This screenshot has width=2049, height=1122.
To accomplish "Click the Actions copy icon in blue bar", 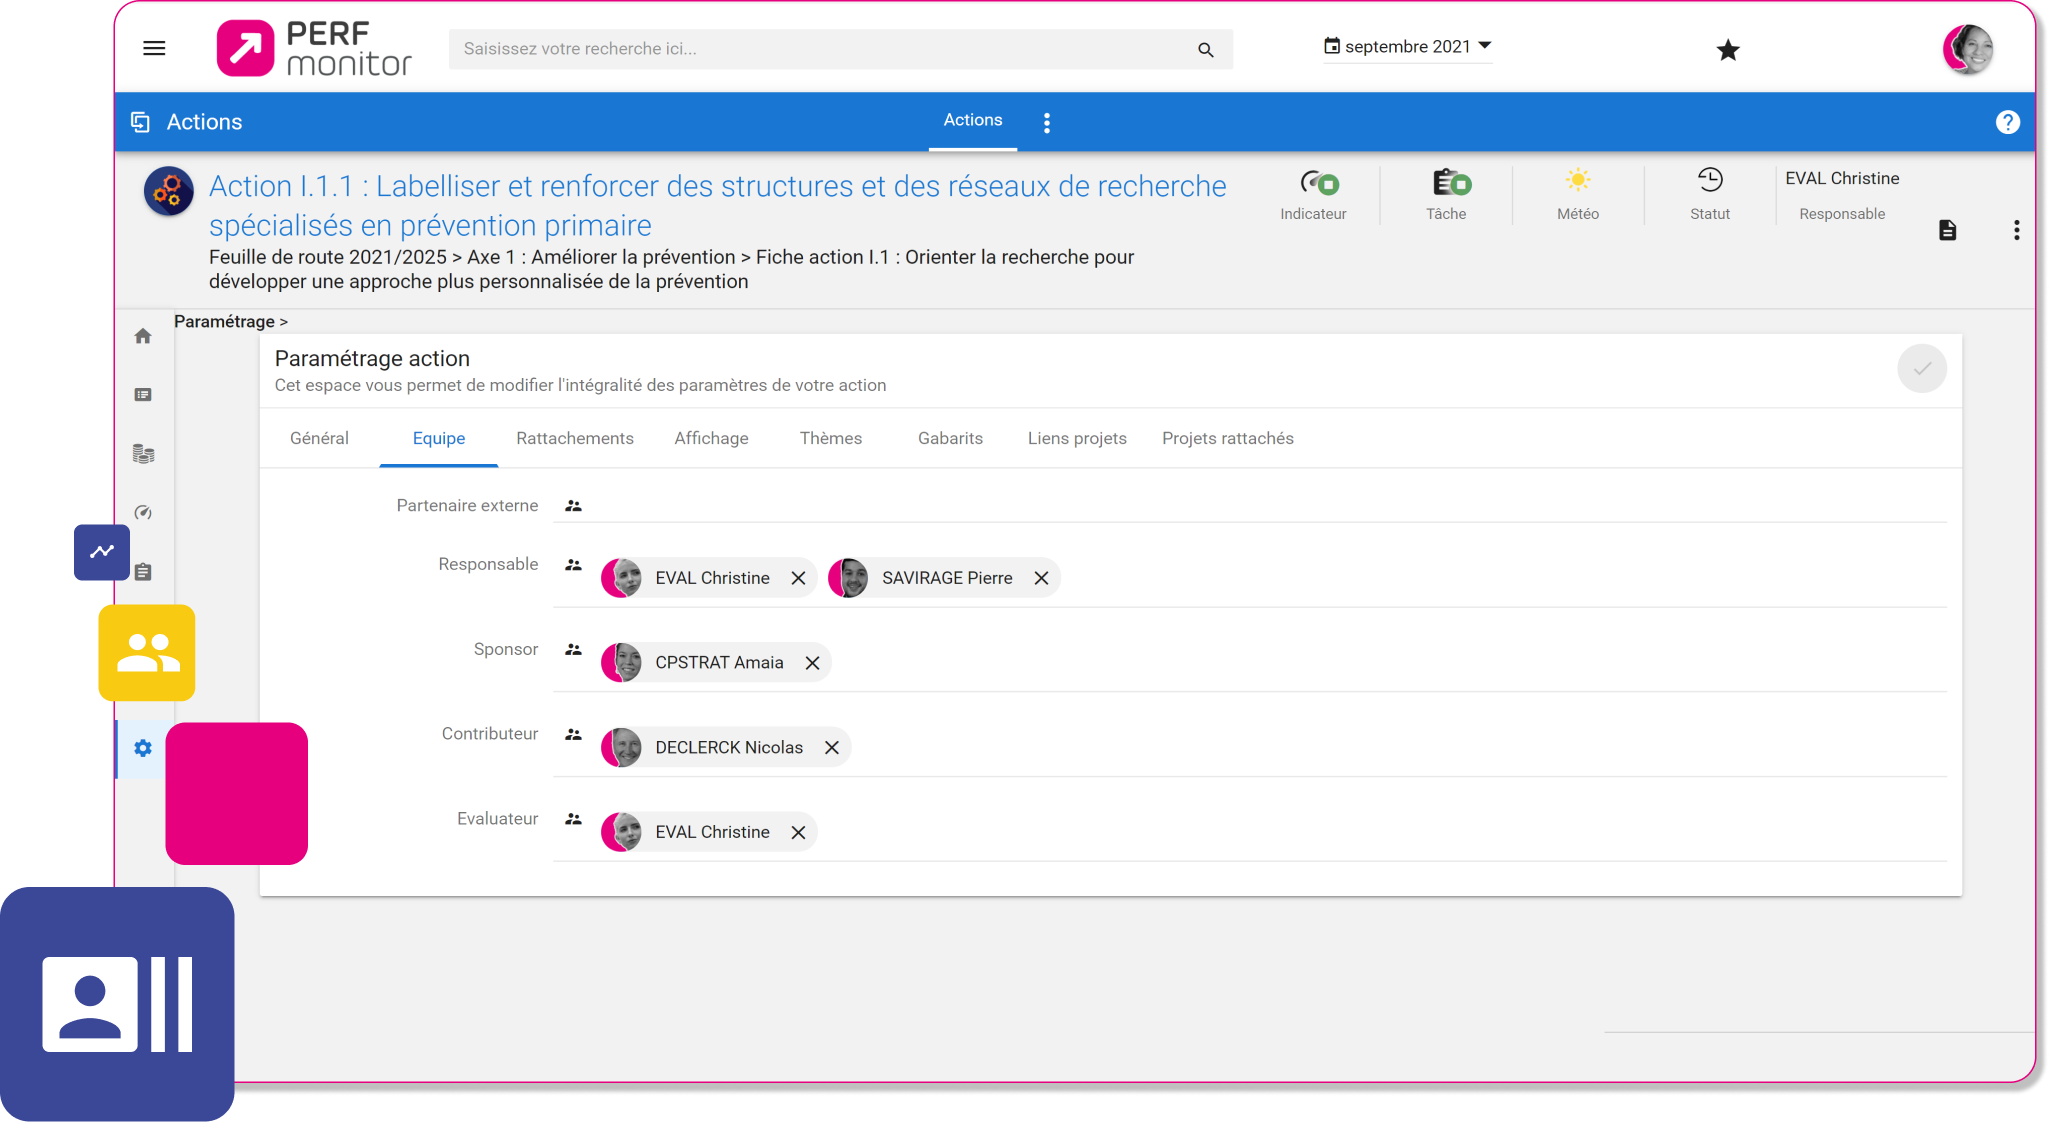I will point(141,122).
